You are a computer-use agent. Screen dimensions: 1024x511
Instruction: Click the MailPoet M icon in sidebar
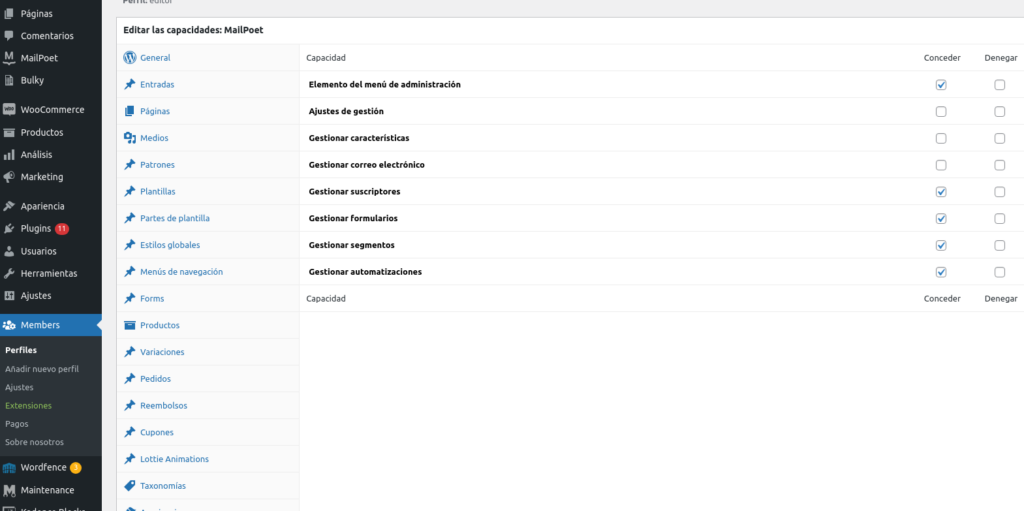[9, 58]
